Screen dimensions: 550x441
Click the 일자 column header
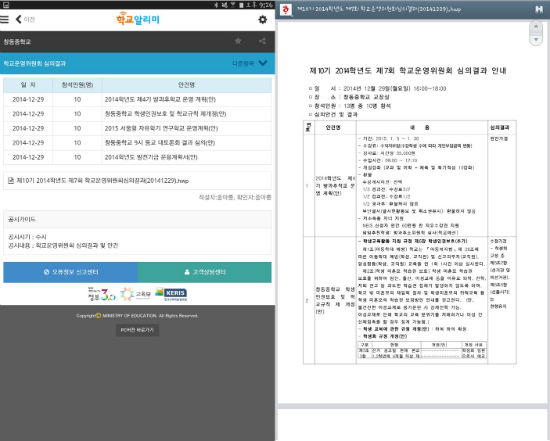[28, 85]
